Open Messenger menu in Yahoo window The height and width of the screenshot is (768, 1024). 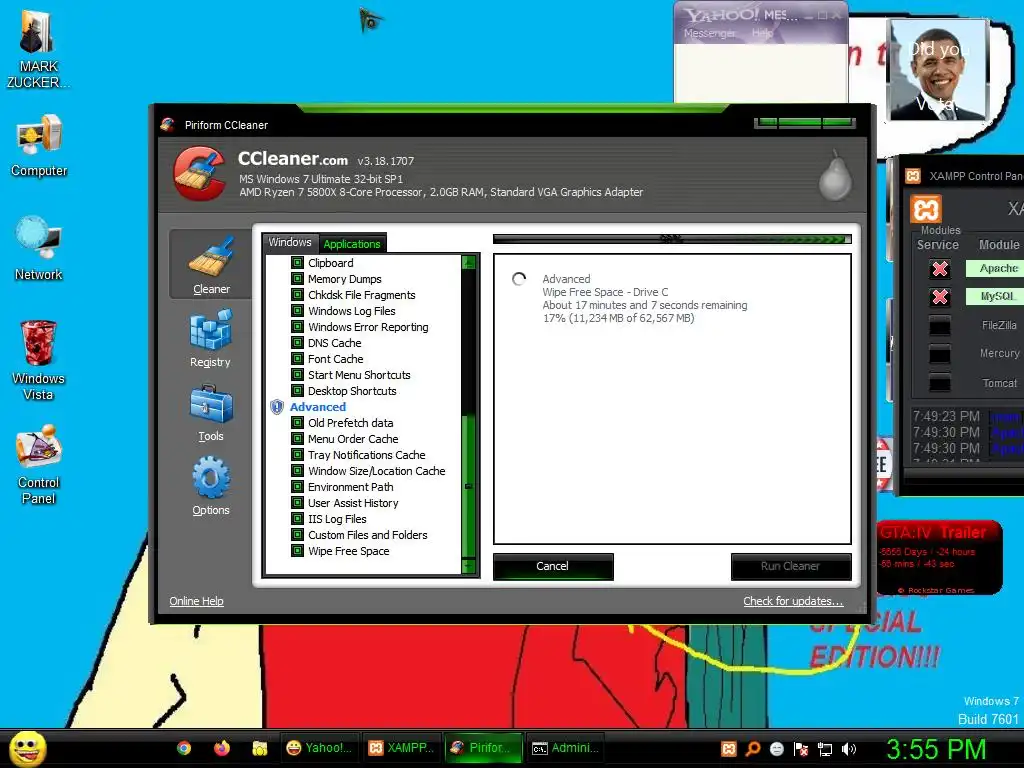(x=709, y=33)
